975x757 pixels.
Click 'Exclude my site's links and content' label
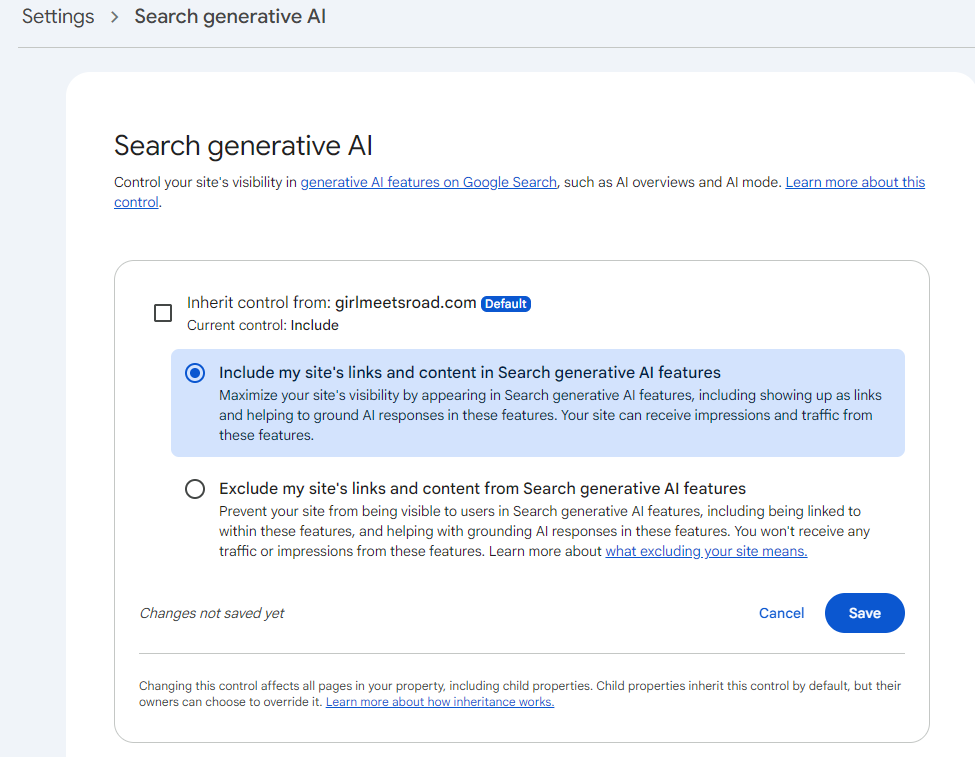(482, 489)
